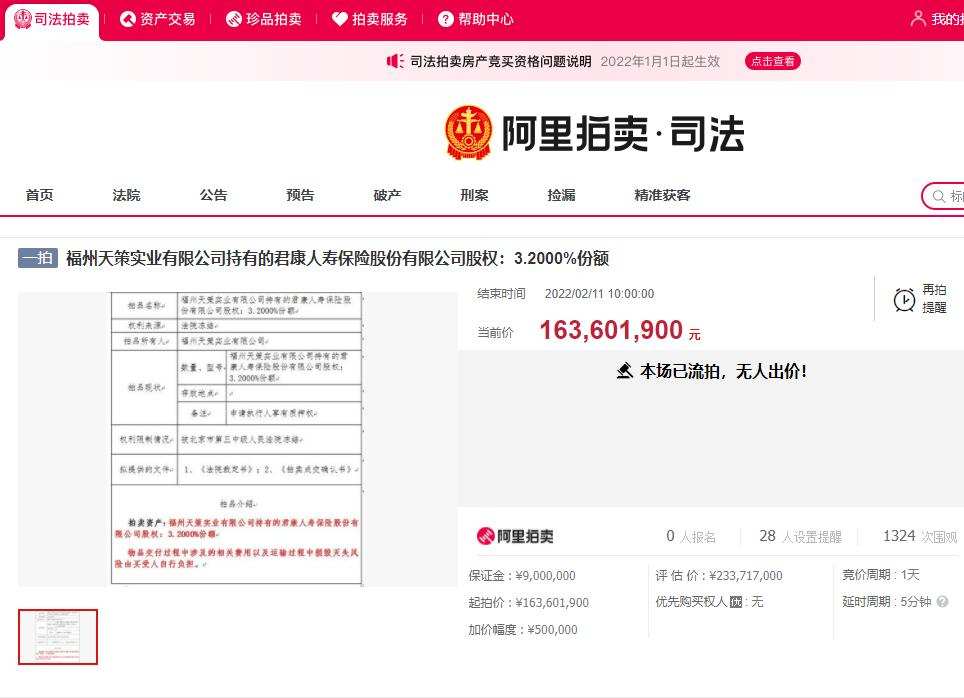Open the 法院 navigation item
The height and width of the screenshot is (698, 964).
[x=127, y=196]
